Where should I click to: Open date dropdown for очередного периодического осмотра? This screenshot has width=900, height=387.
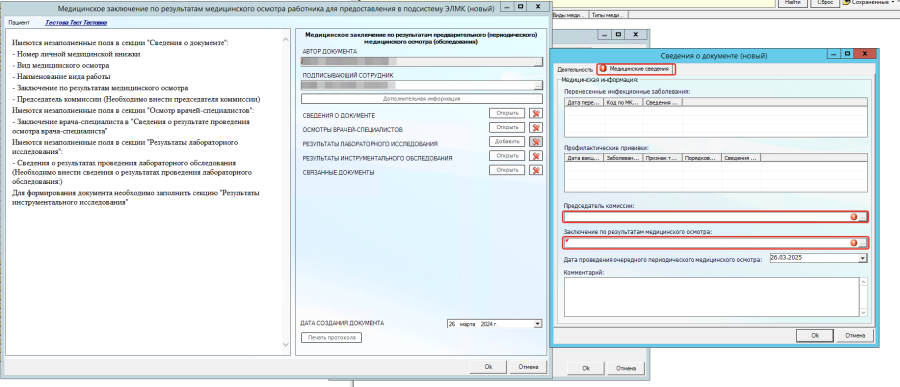863,258
